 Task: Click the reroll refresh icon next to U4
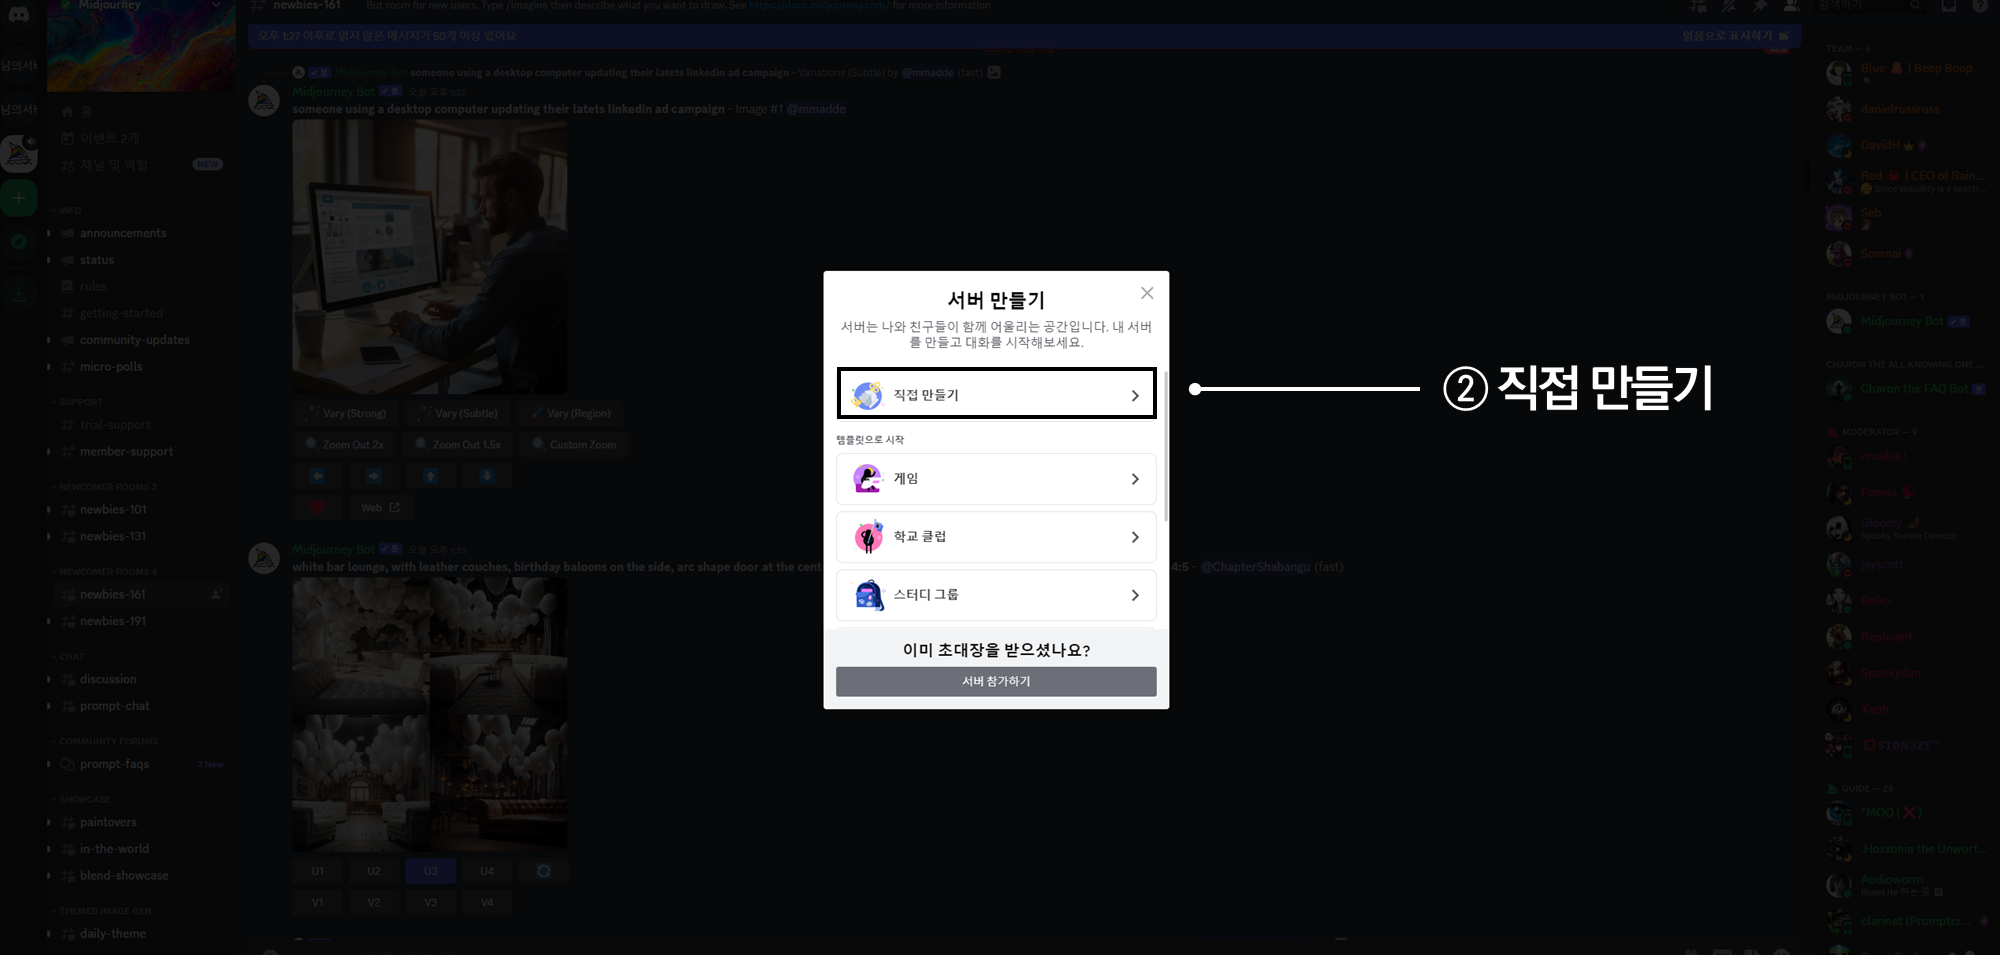[543, 871]
